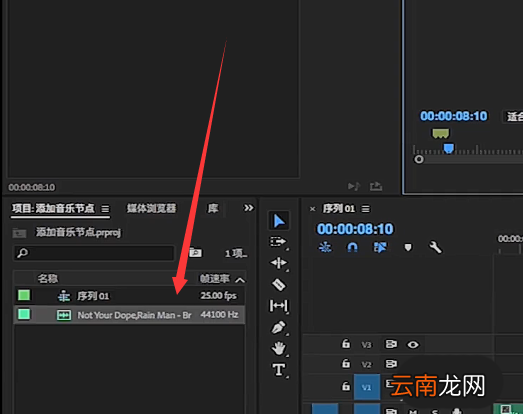
Task: Select the Slip tool
Action: (x=279, y=306)
